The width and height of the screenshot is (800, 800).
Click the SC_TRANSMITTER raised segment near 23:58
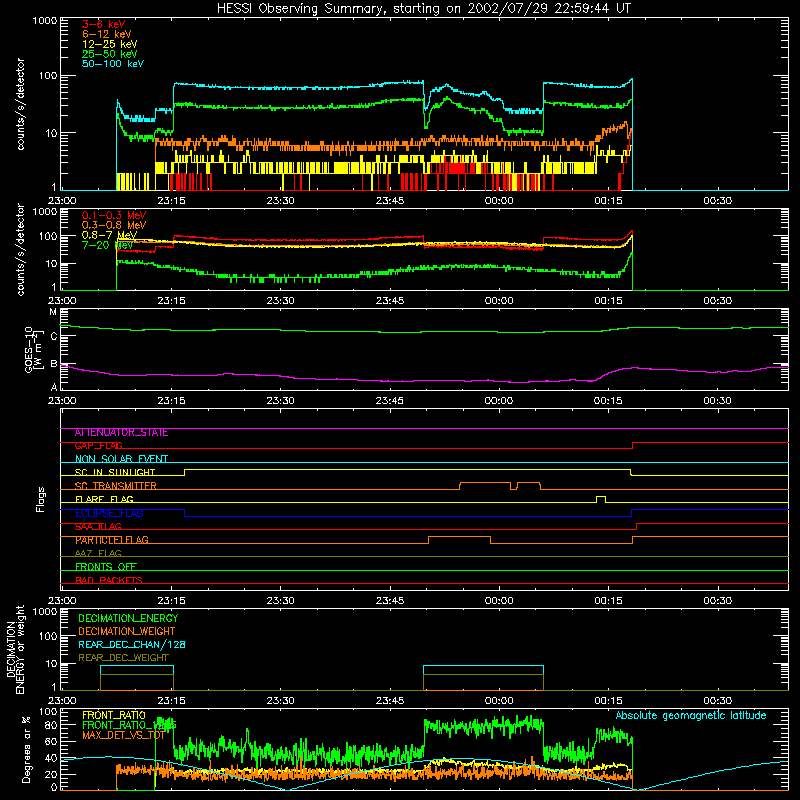485,486
